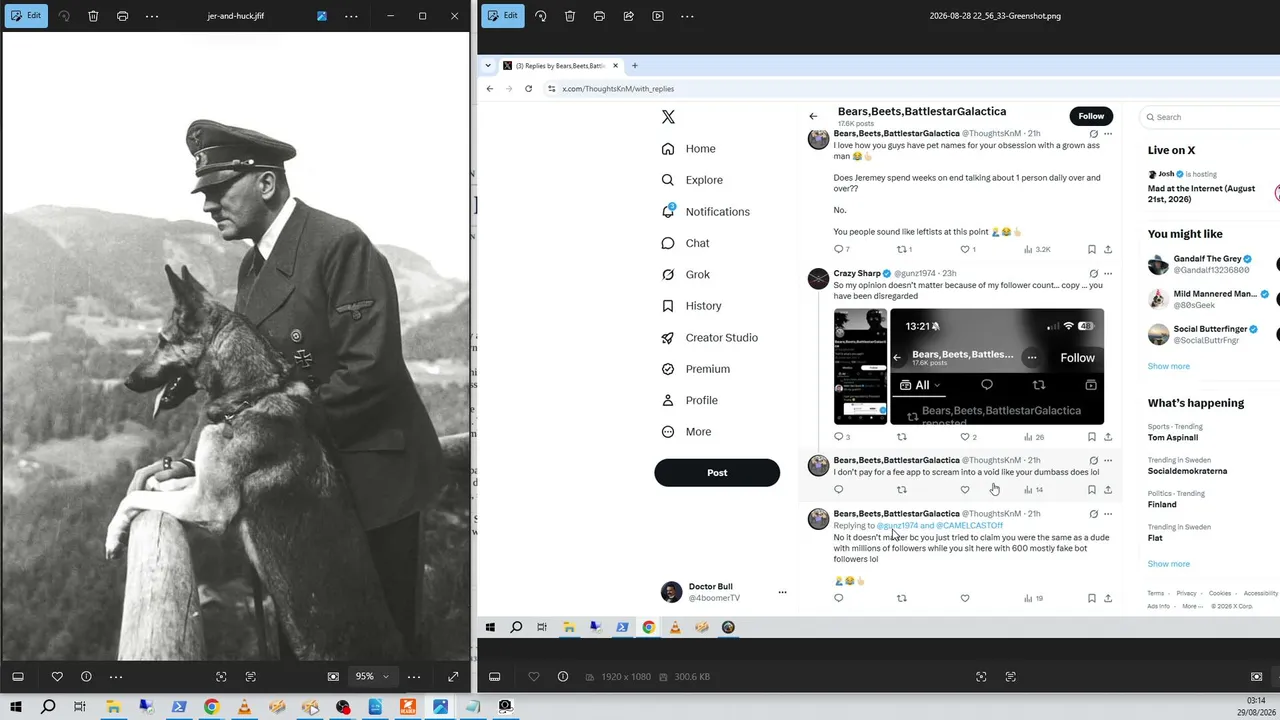The image size is (1280, 720).
Task: Open the Windows Start menu
Action: (17, 707)
